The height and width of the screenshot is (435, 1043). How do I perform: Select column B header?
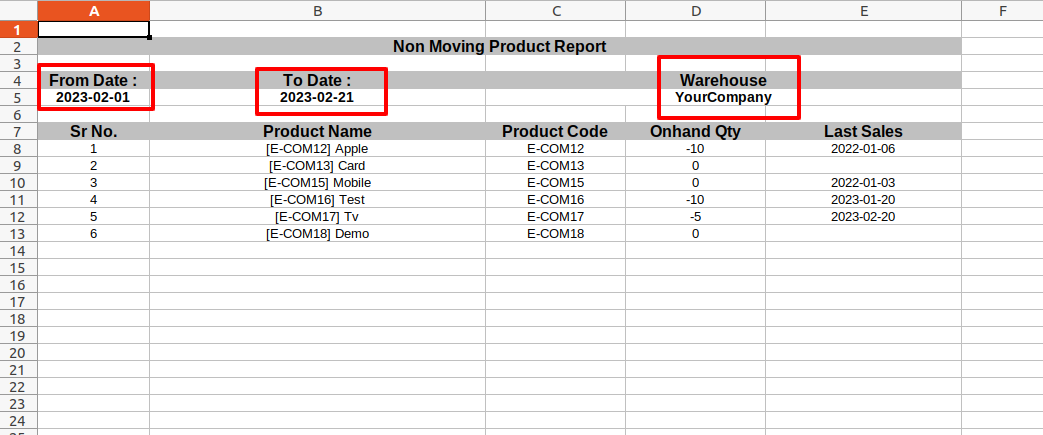[x=317, y=11]
